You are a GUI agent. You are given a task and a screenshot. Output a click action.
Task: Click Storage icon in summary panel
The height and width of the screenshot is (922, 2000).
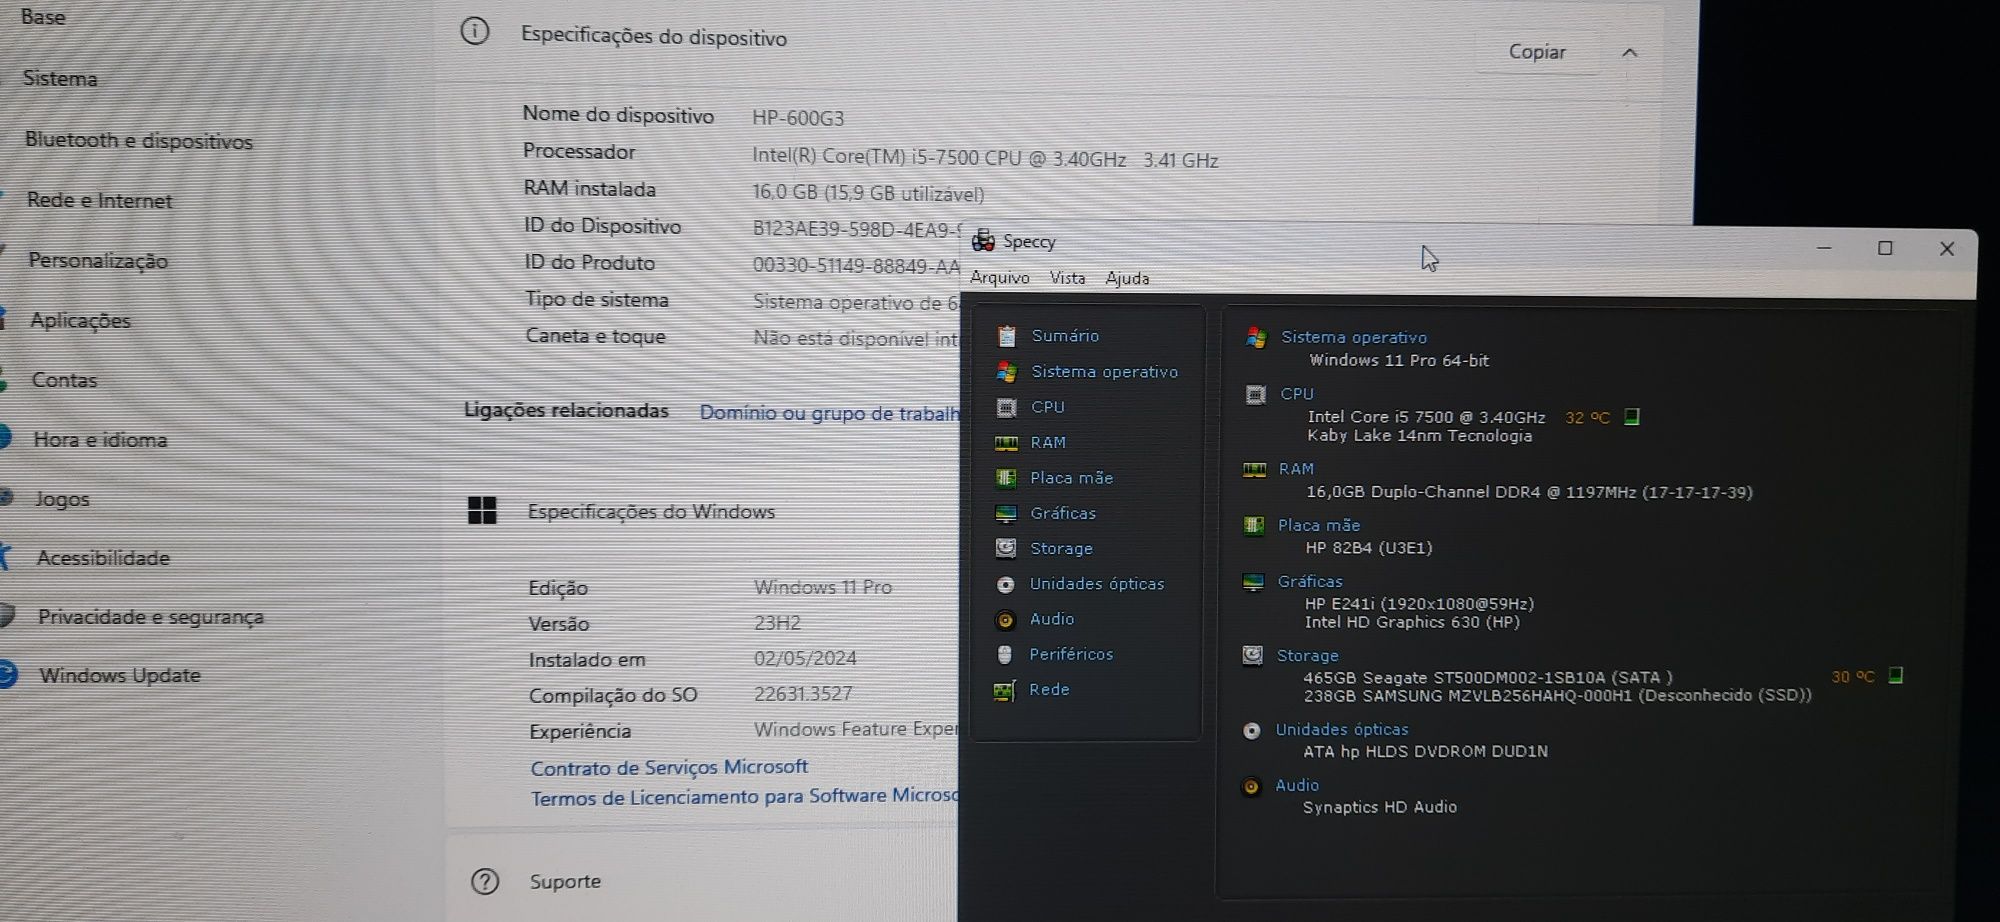(1252, 656)
